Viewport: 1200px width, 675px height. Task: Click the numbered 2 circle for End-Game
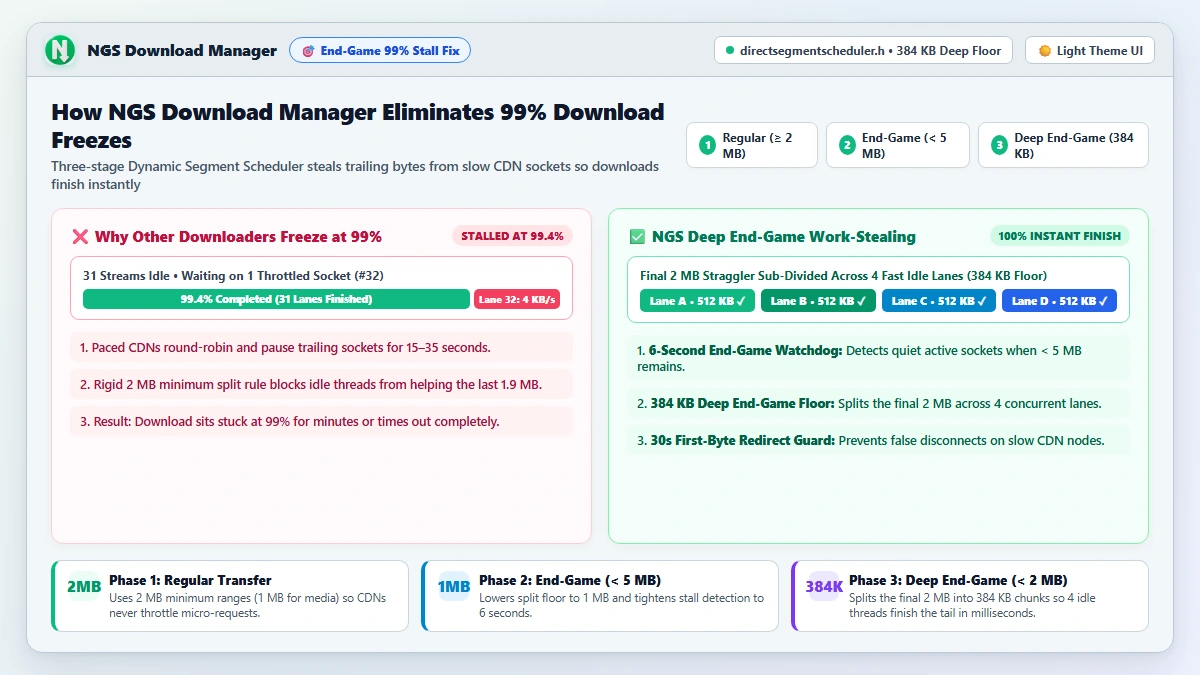coord(847,145)
